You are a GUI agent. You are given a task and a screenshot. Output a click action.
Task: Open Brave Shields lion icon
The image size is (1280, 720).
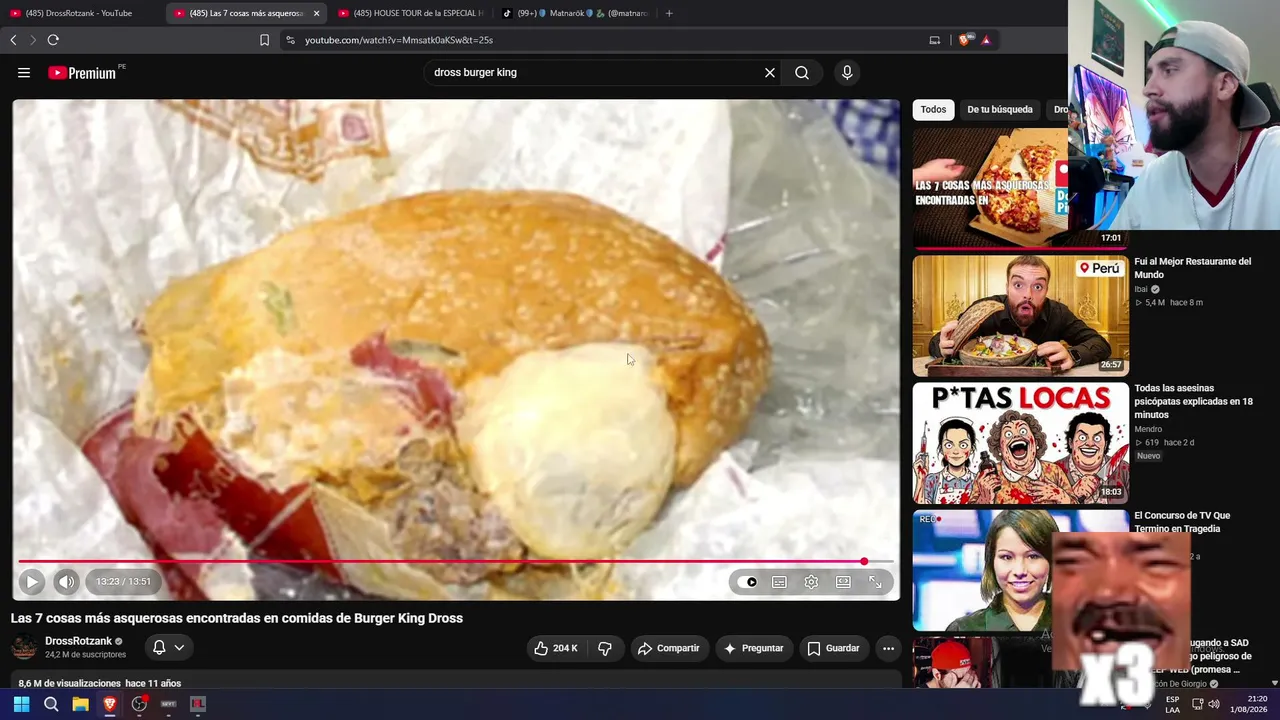coord(964,40)
